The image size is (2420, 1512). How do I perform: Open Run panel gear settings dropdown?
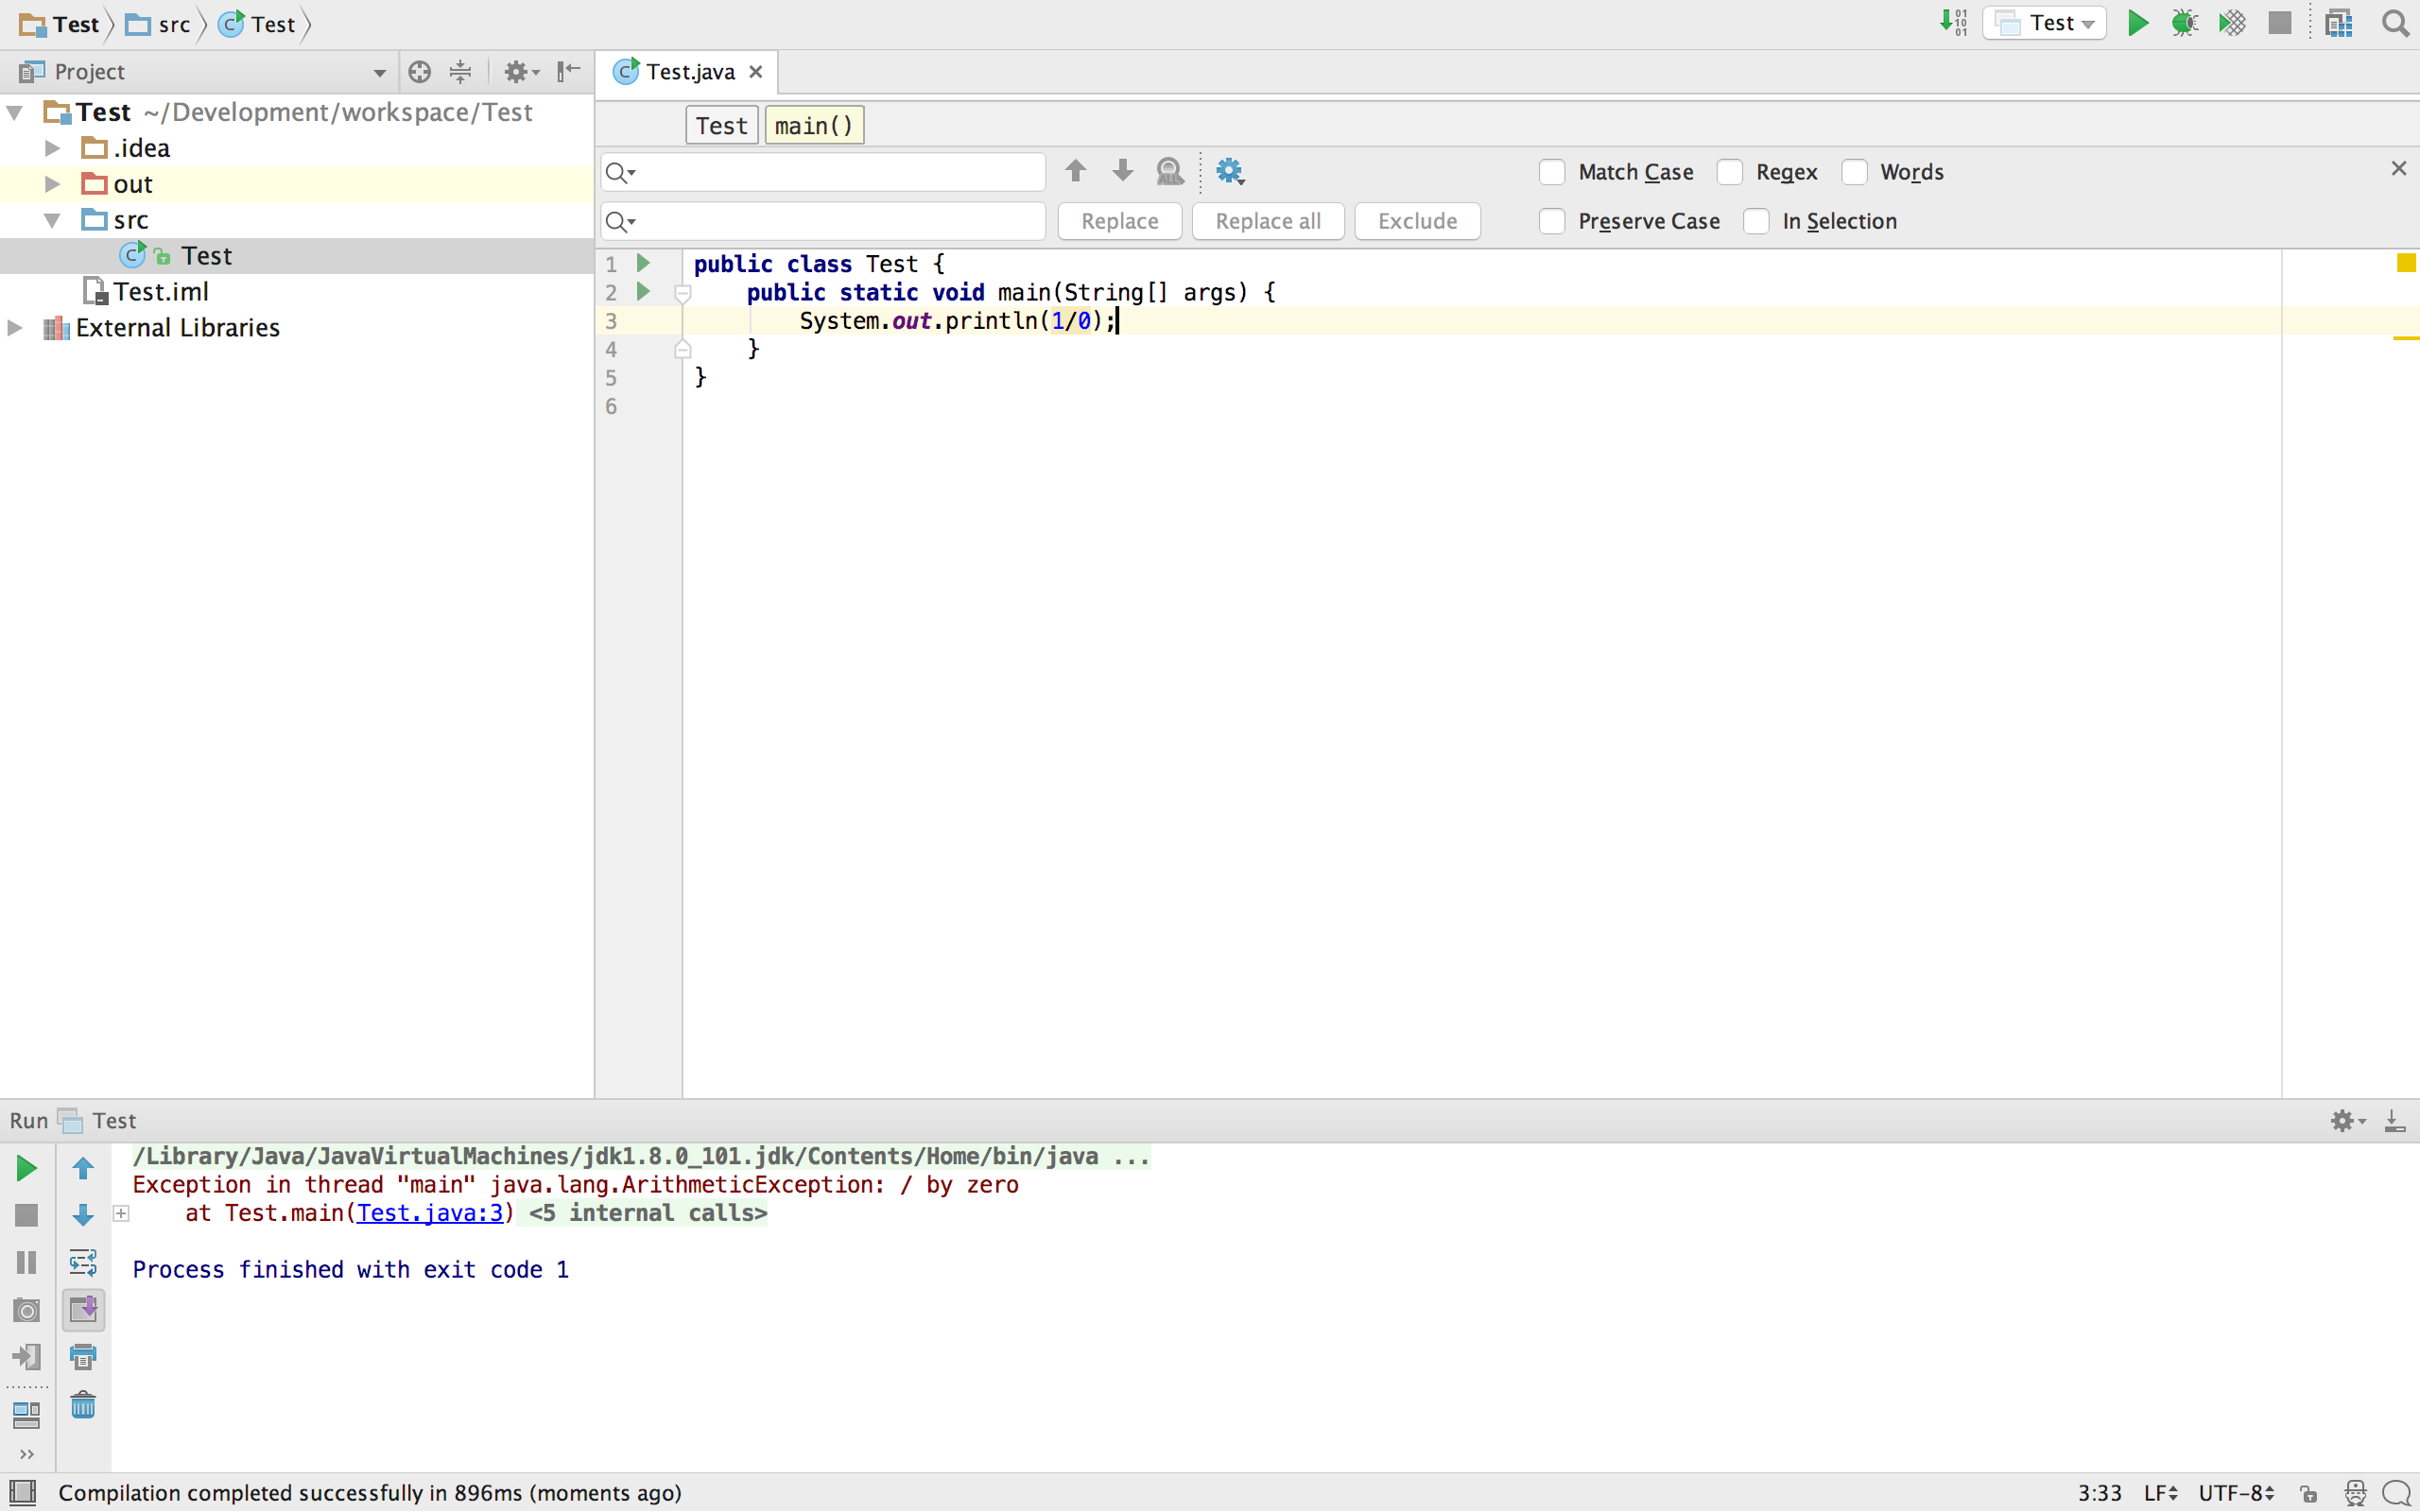[x=2347, y=1121]
